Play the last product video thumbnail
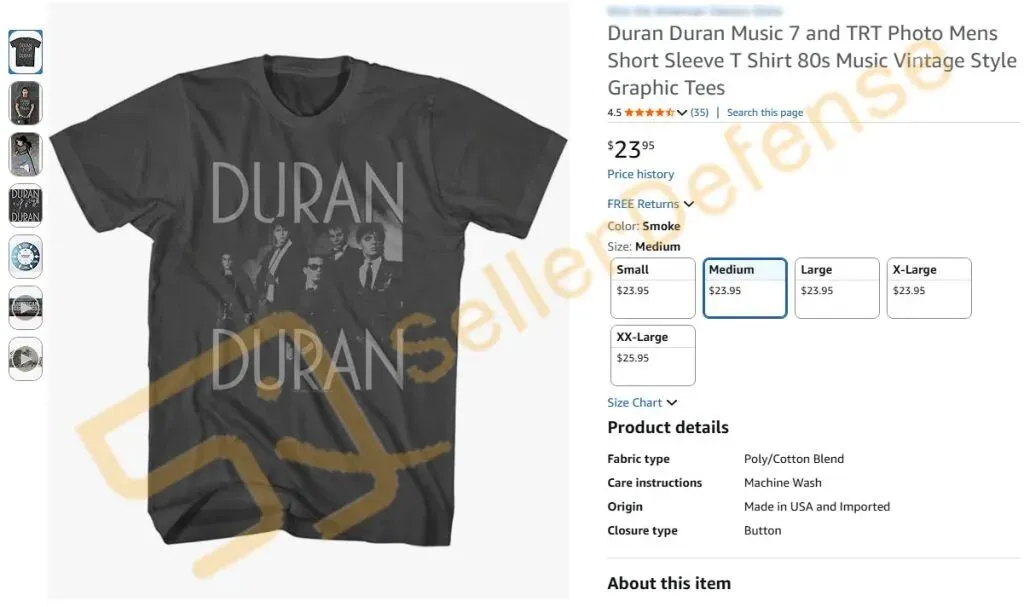Image resolution: width=1024 pixels, height=607 pixels. tap(25, 359)
